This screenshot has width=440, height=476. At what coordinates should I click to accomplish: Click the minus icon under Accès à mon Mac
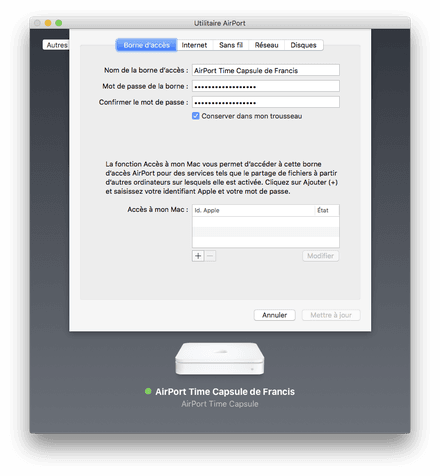[210, 256]
